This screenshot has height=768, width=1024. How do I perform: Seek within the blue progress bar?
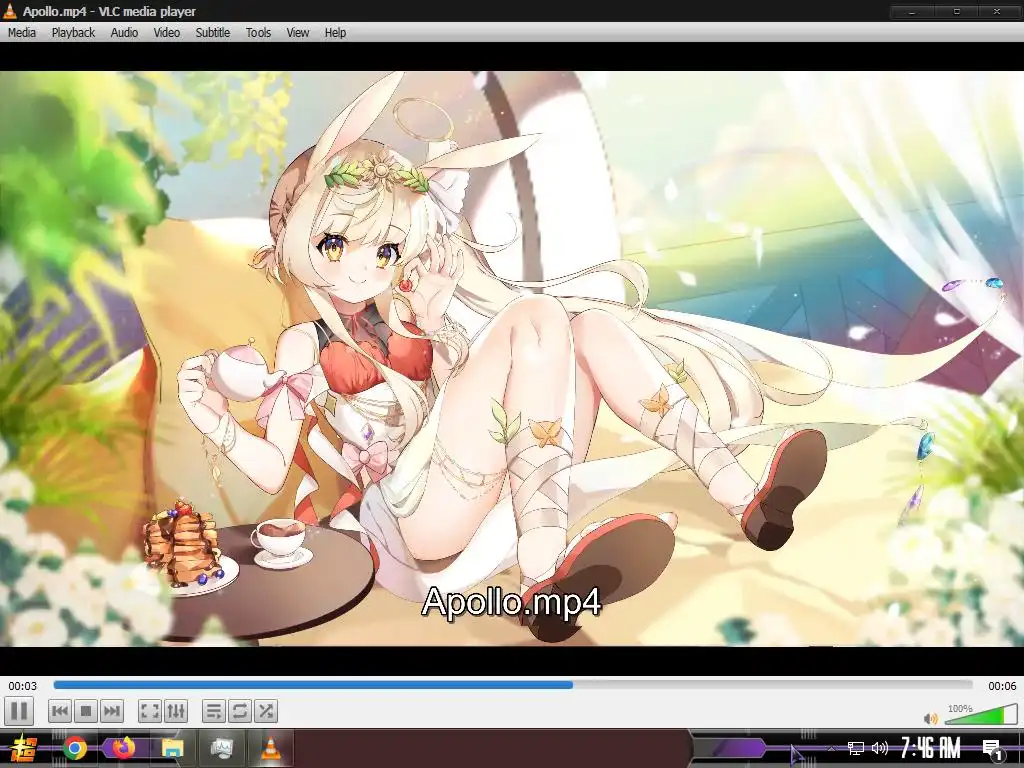pos(513,685)
